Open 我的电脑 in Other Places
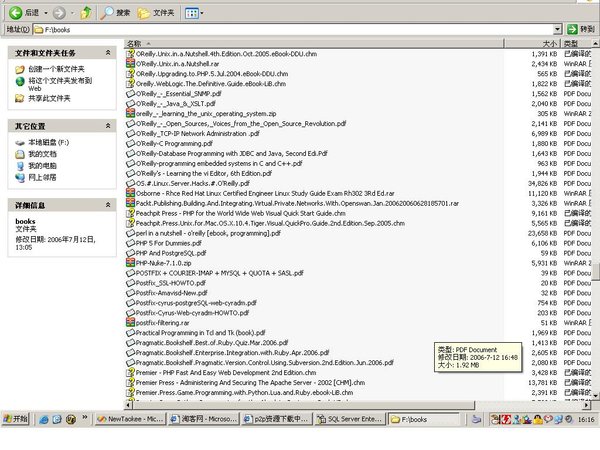Viewport: 600px width, 450px height. point(42,165)
